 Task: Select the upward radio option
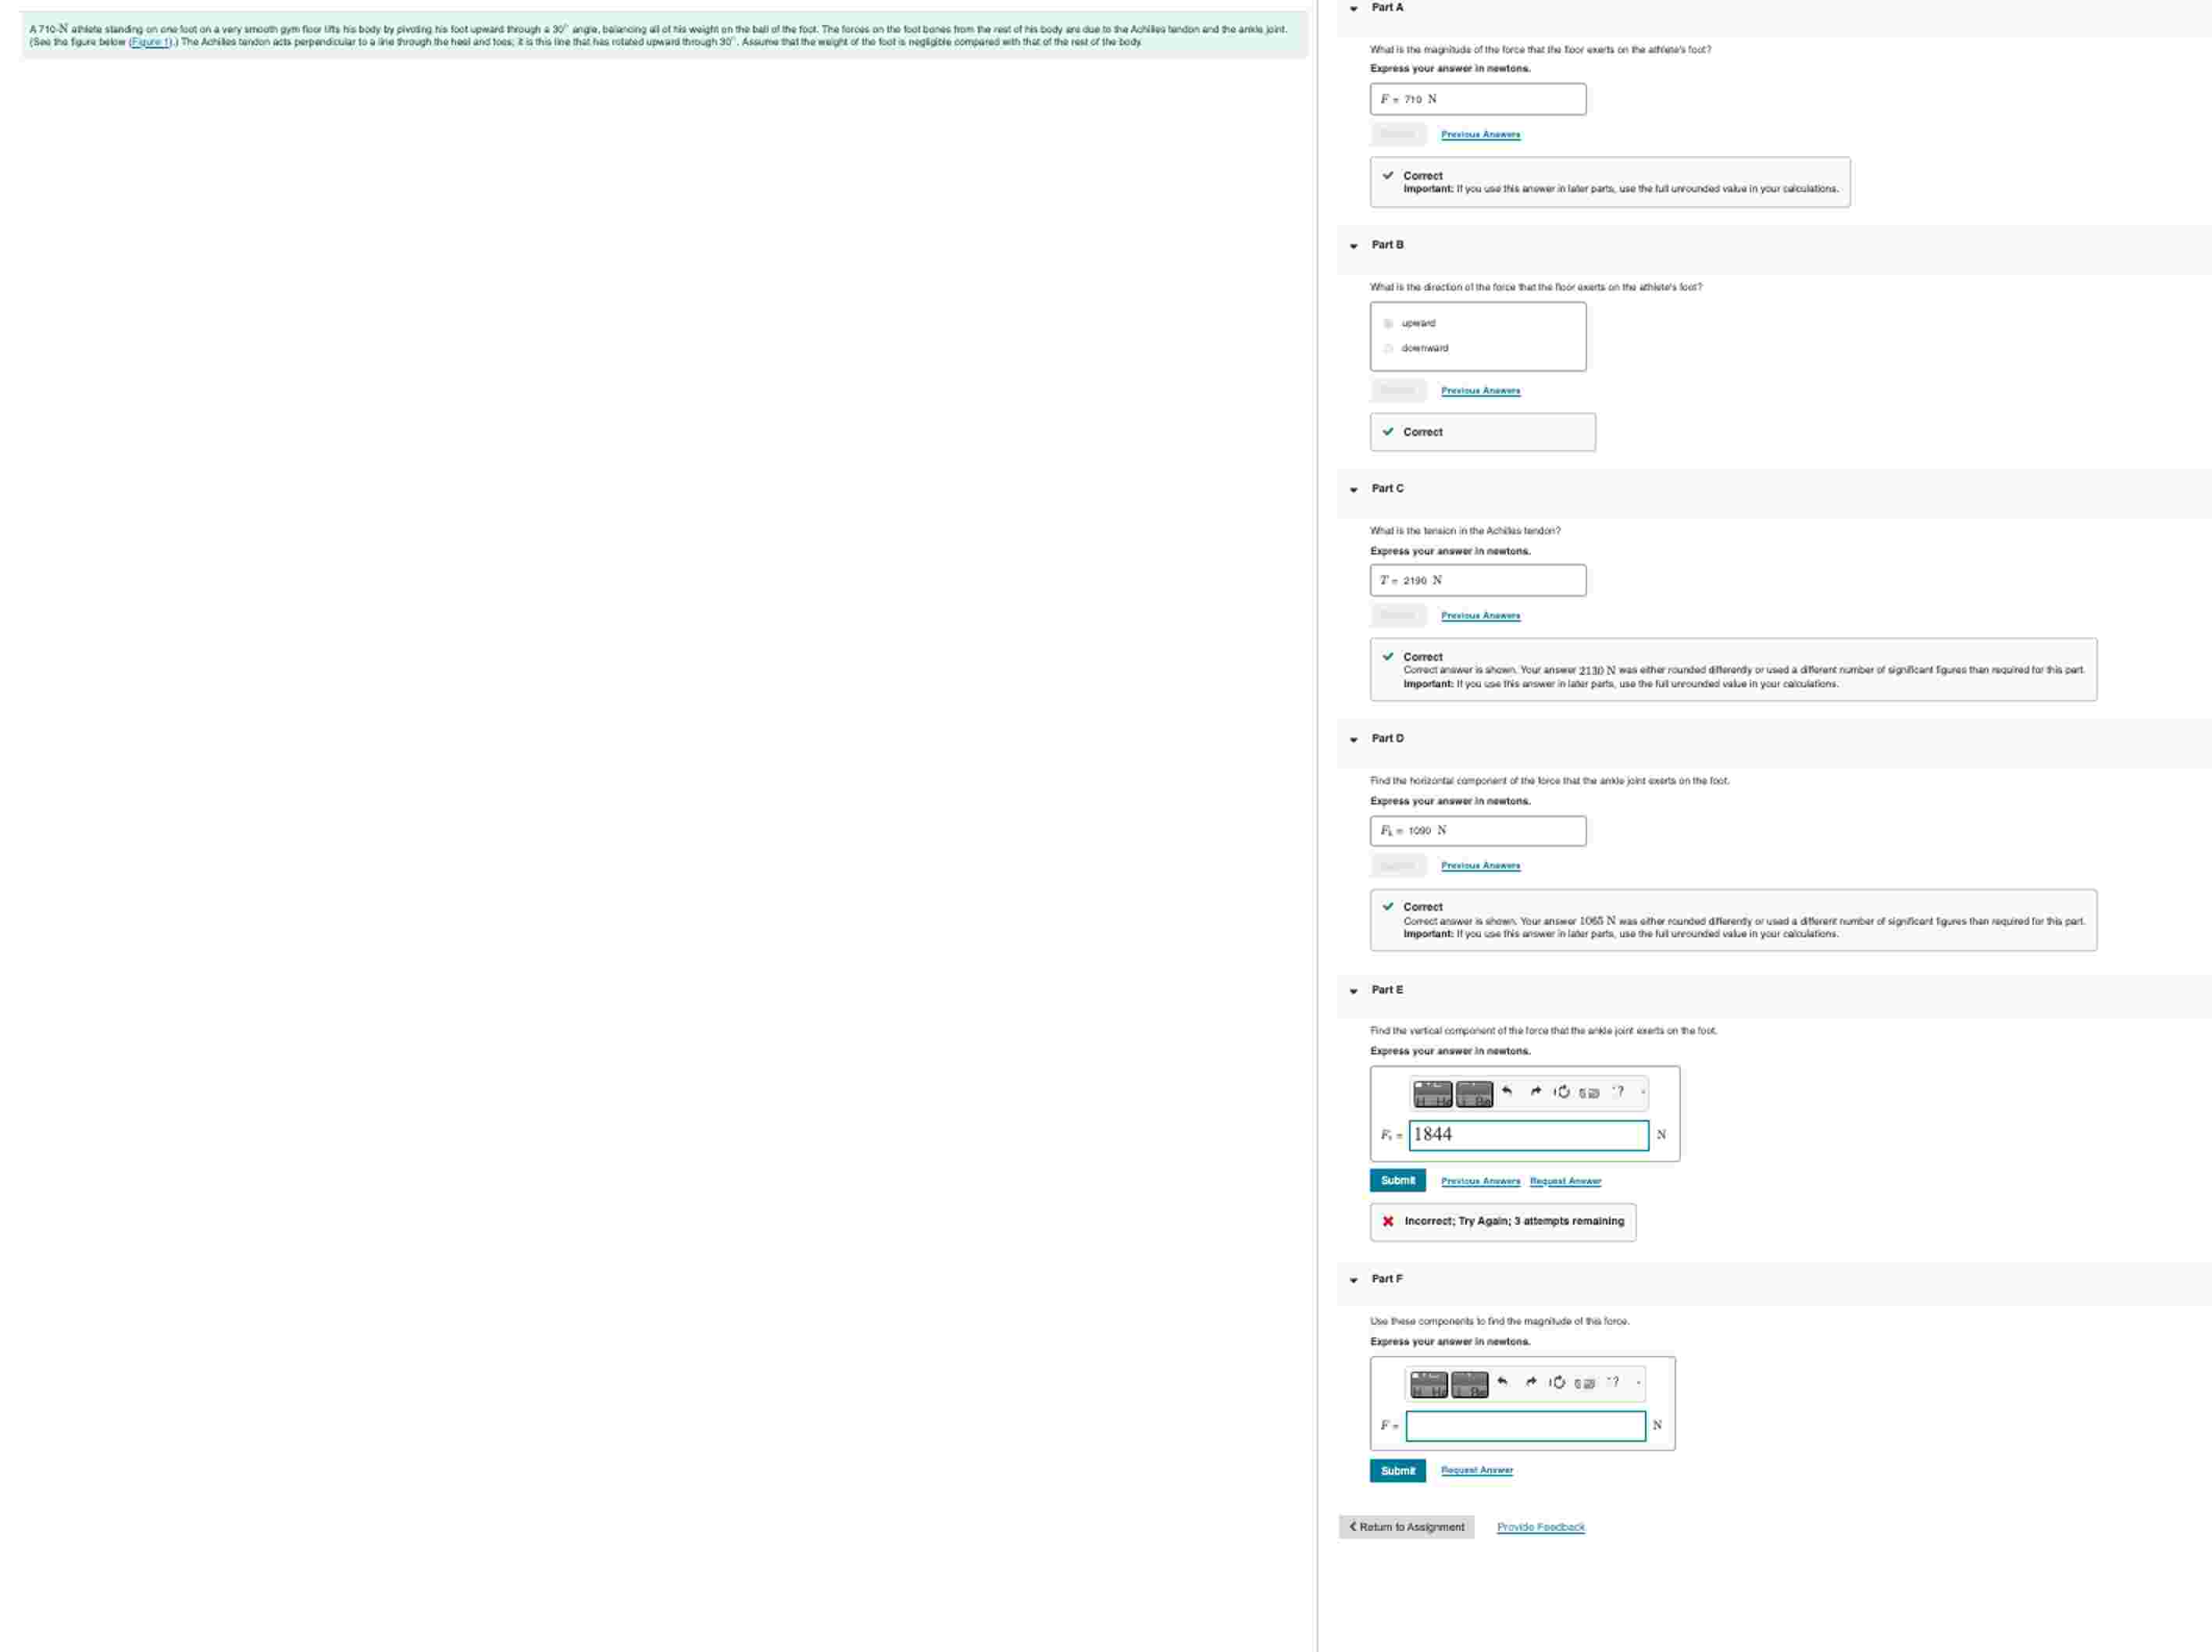tap(1388, 323)
